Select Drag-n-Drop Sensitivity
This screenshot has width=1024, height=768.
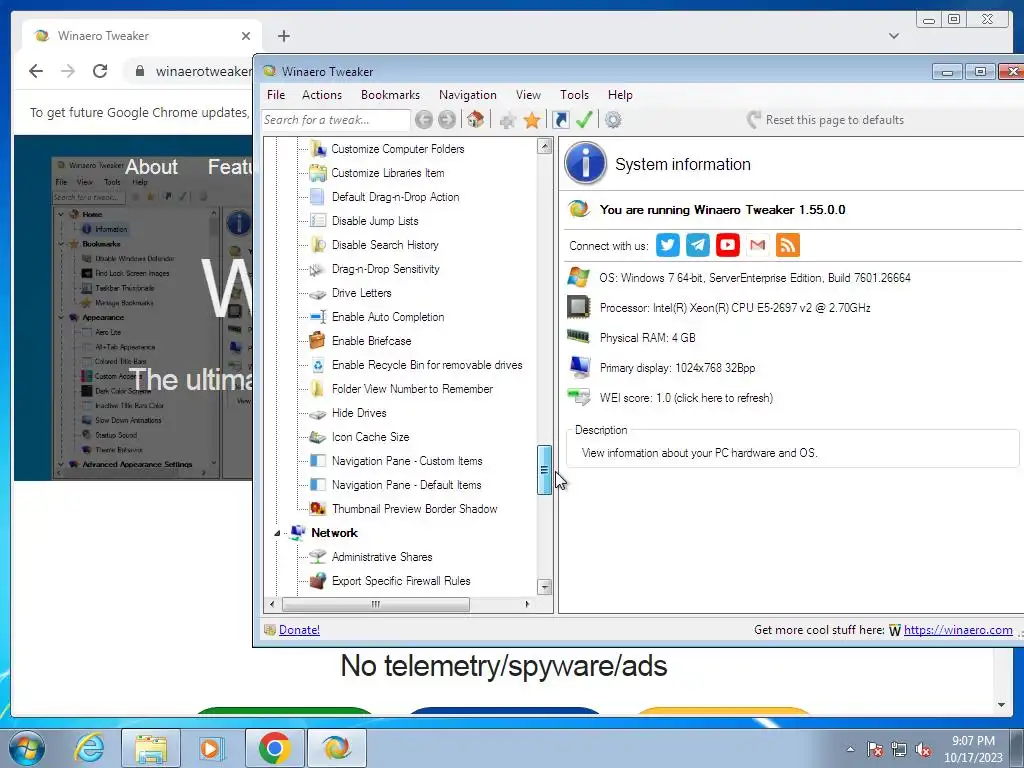point(386,269)
